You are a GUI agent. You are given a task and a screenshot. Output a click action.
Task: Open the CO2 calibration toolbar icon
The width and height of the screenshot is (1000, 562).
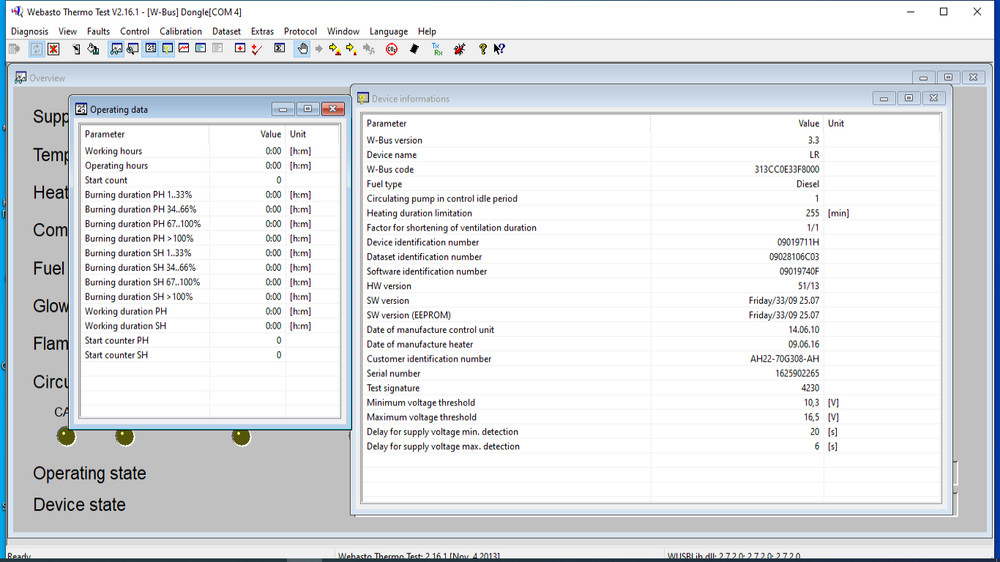point(392,49)
